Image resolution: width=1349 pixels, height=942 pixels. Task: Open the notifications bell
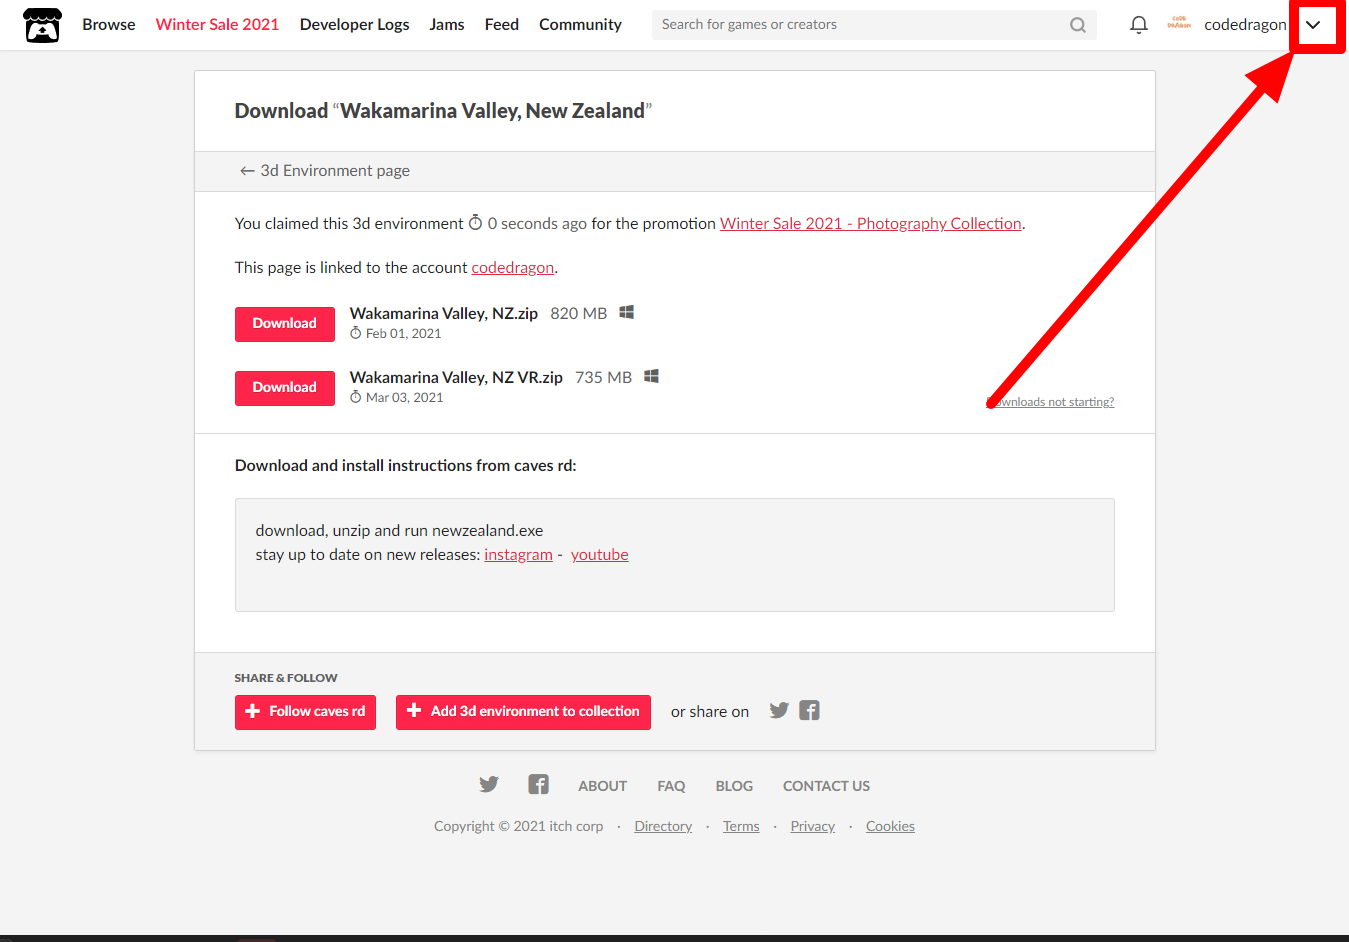1138,25
